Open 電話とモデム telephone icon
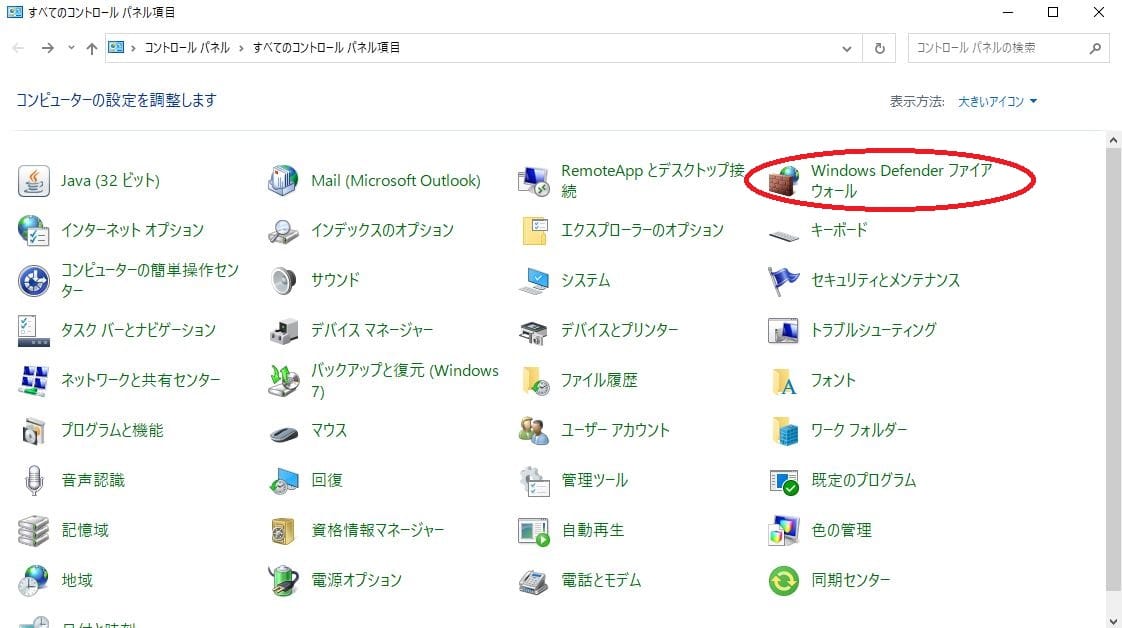Screen dimensions: 1122x628 (x=533, y=582)
